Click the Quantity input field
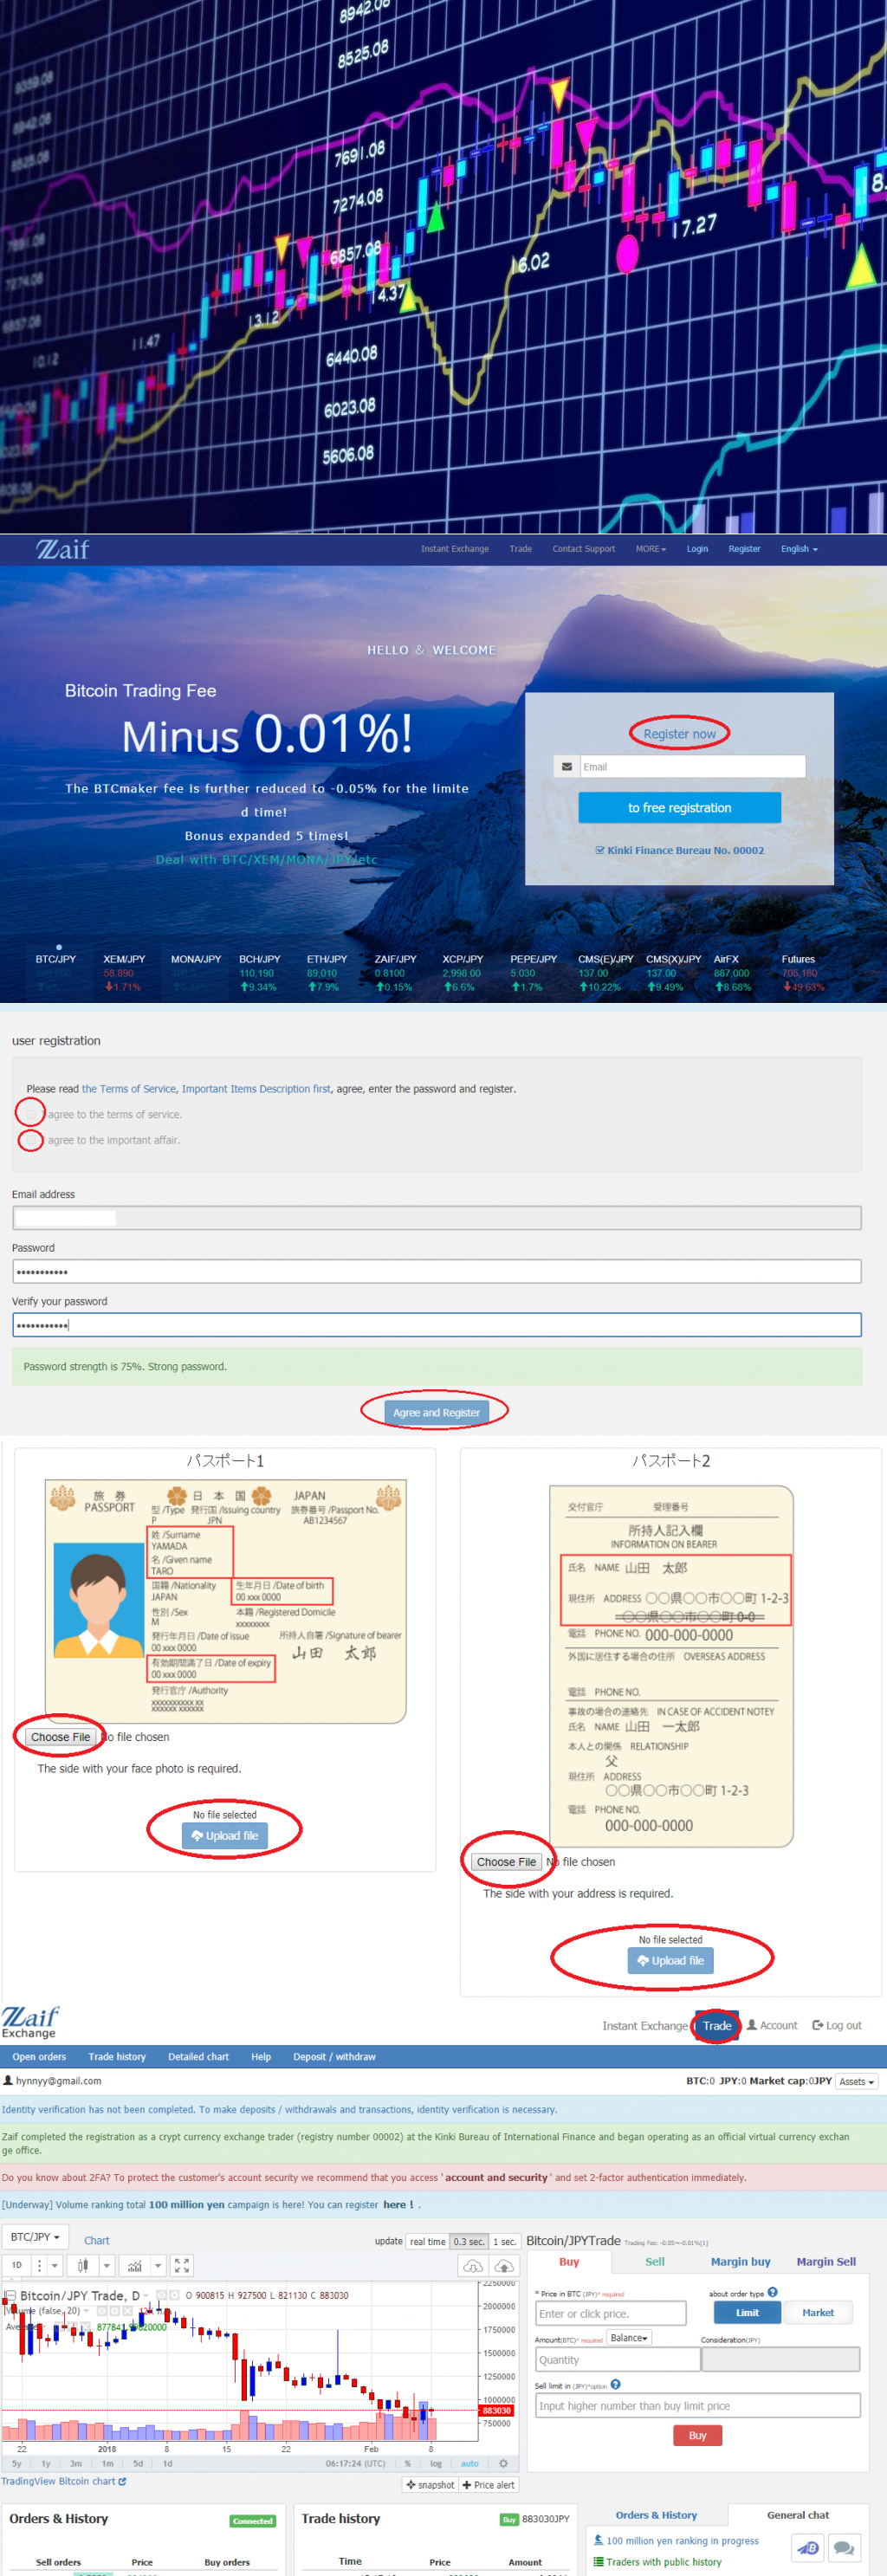Image resolution: width=887 pixels, height=2576 pixels. coord(617,2359)
